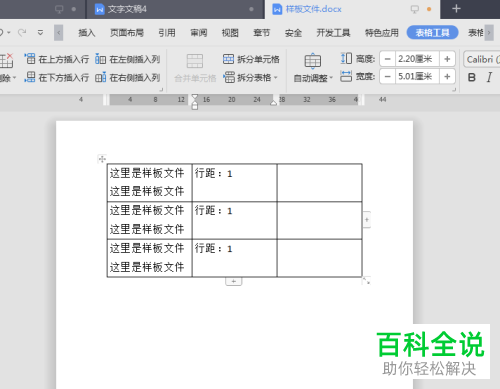Increase column width with plus button
The height and width of the screenshot is (389, 500).
click(447, 77)
